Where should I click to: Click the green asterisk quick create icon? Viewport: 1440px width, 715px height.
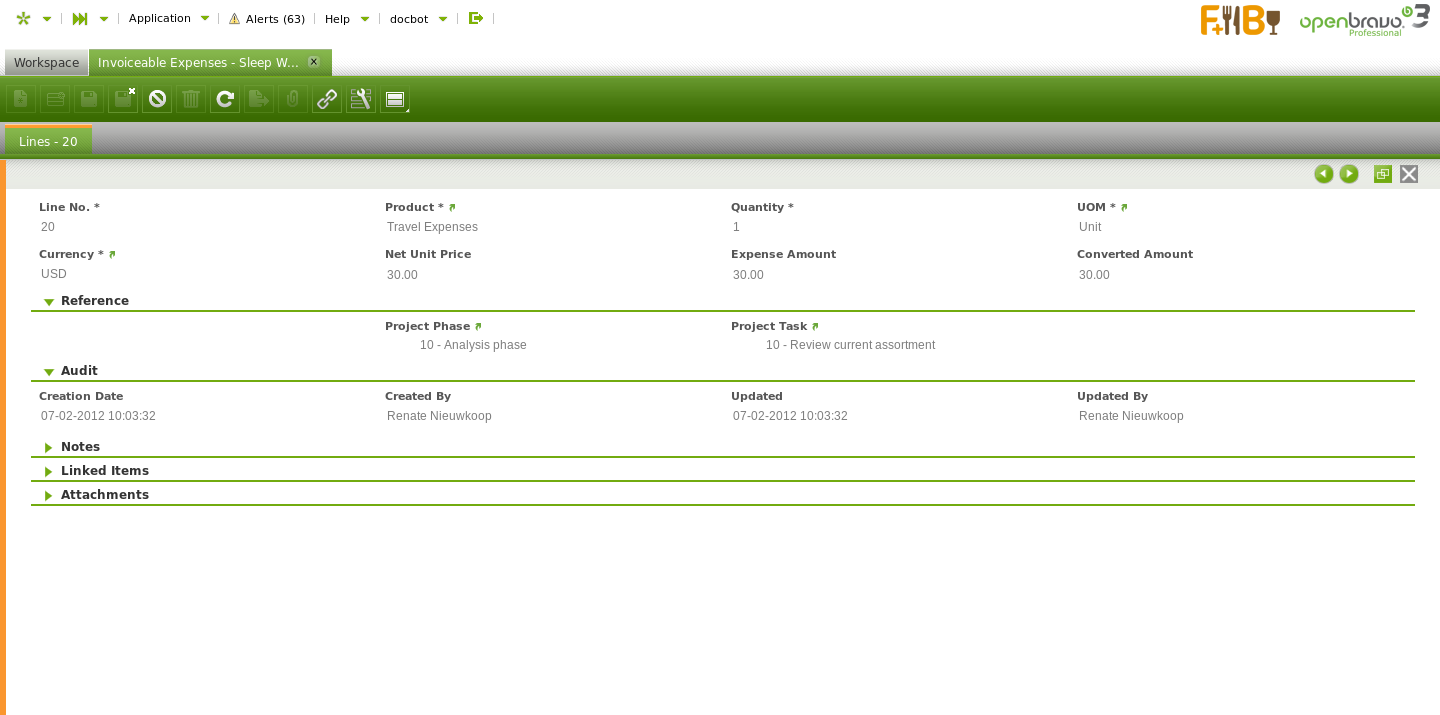pyautogui.click(x=24, y=18)
